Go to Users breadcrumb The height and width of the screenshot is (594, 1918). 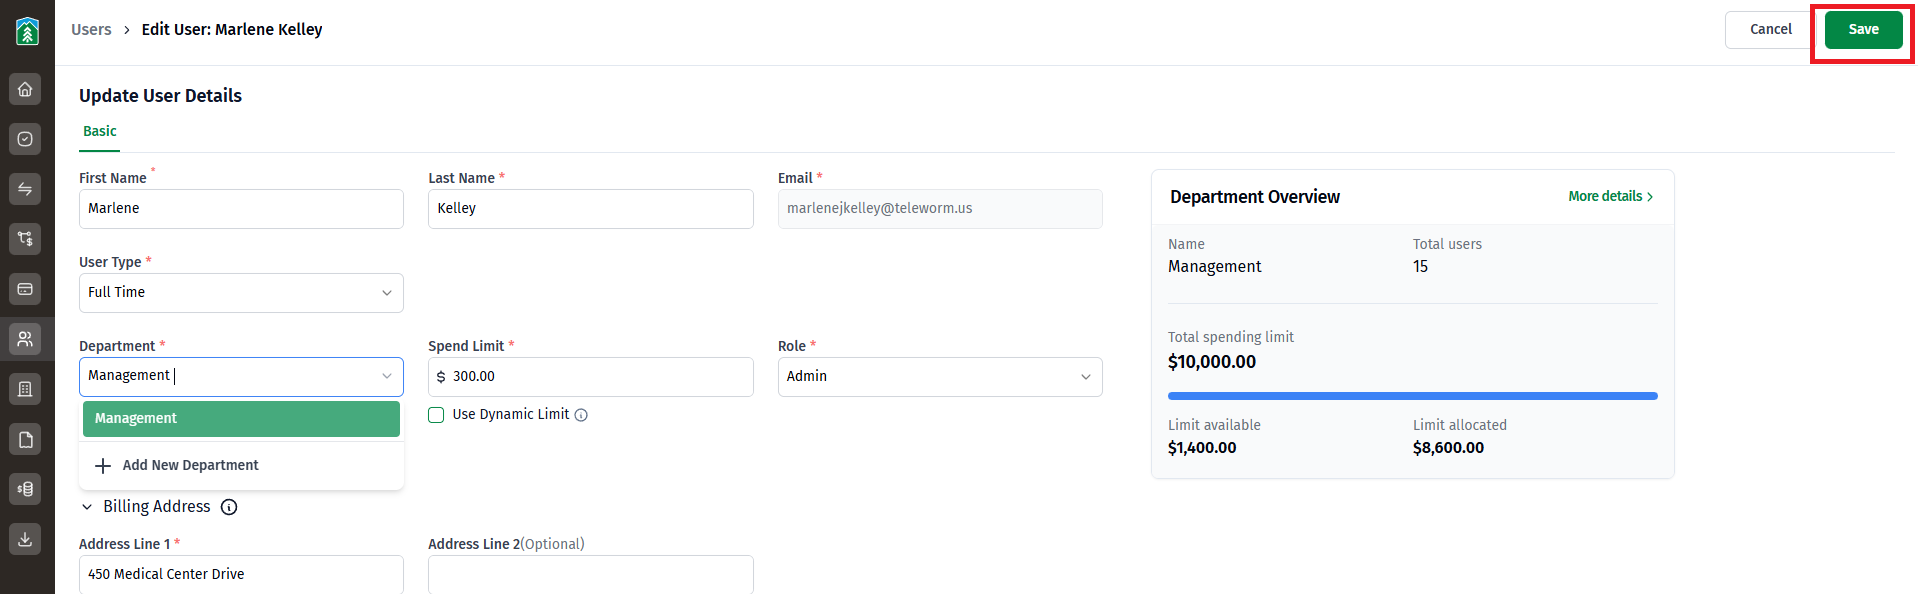click(91, 30)
